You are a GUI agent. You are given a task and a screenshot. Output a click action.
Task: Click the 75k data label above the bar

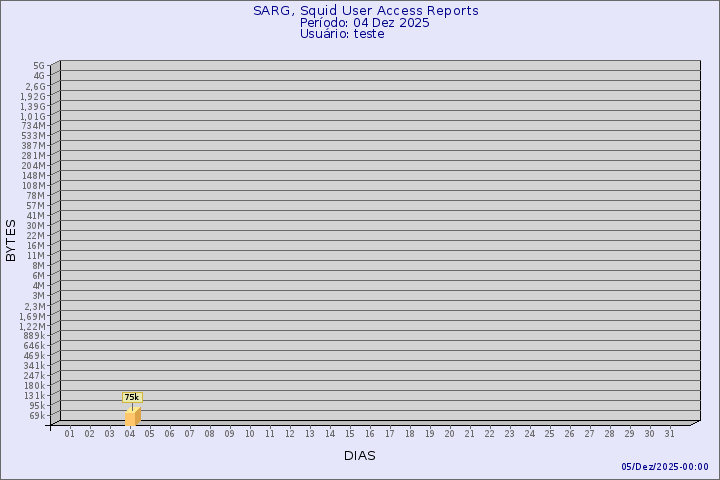pos(132,397)
